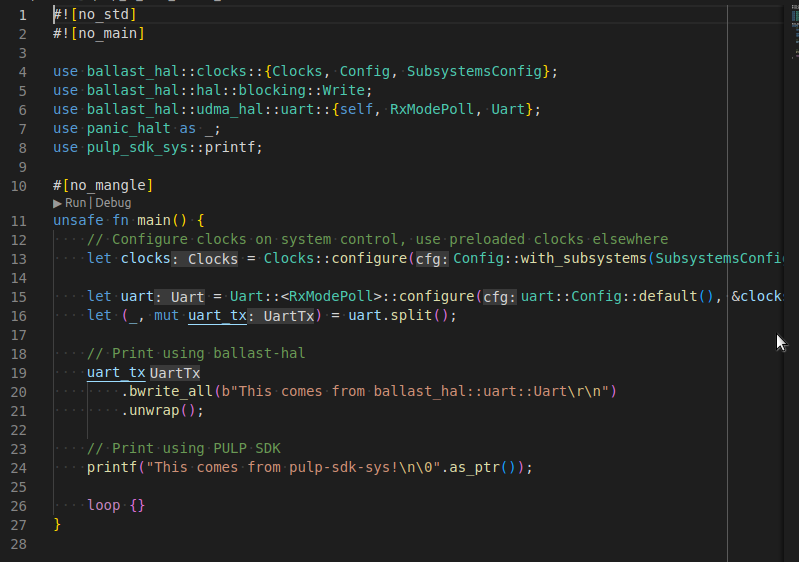
Task: Click the loop keyword on line 26
Action: tap(103, 505)
